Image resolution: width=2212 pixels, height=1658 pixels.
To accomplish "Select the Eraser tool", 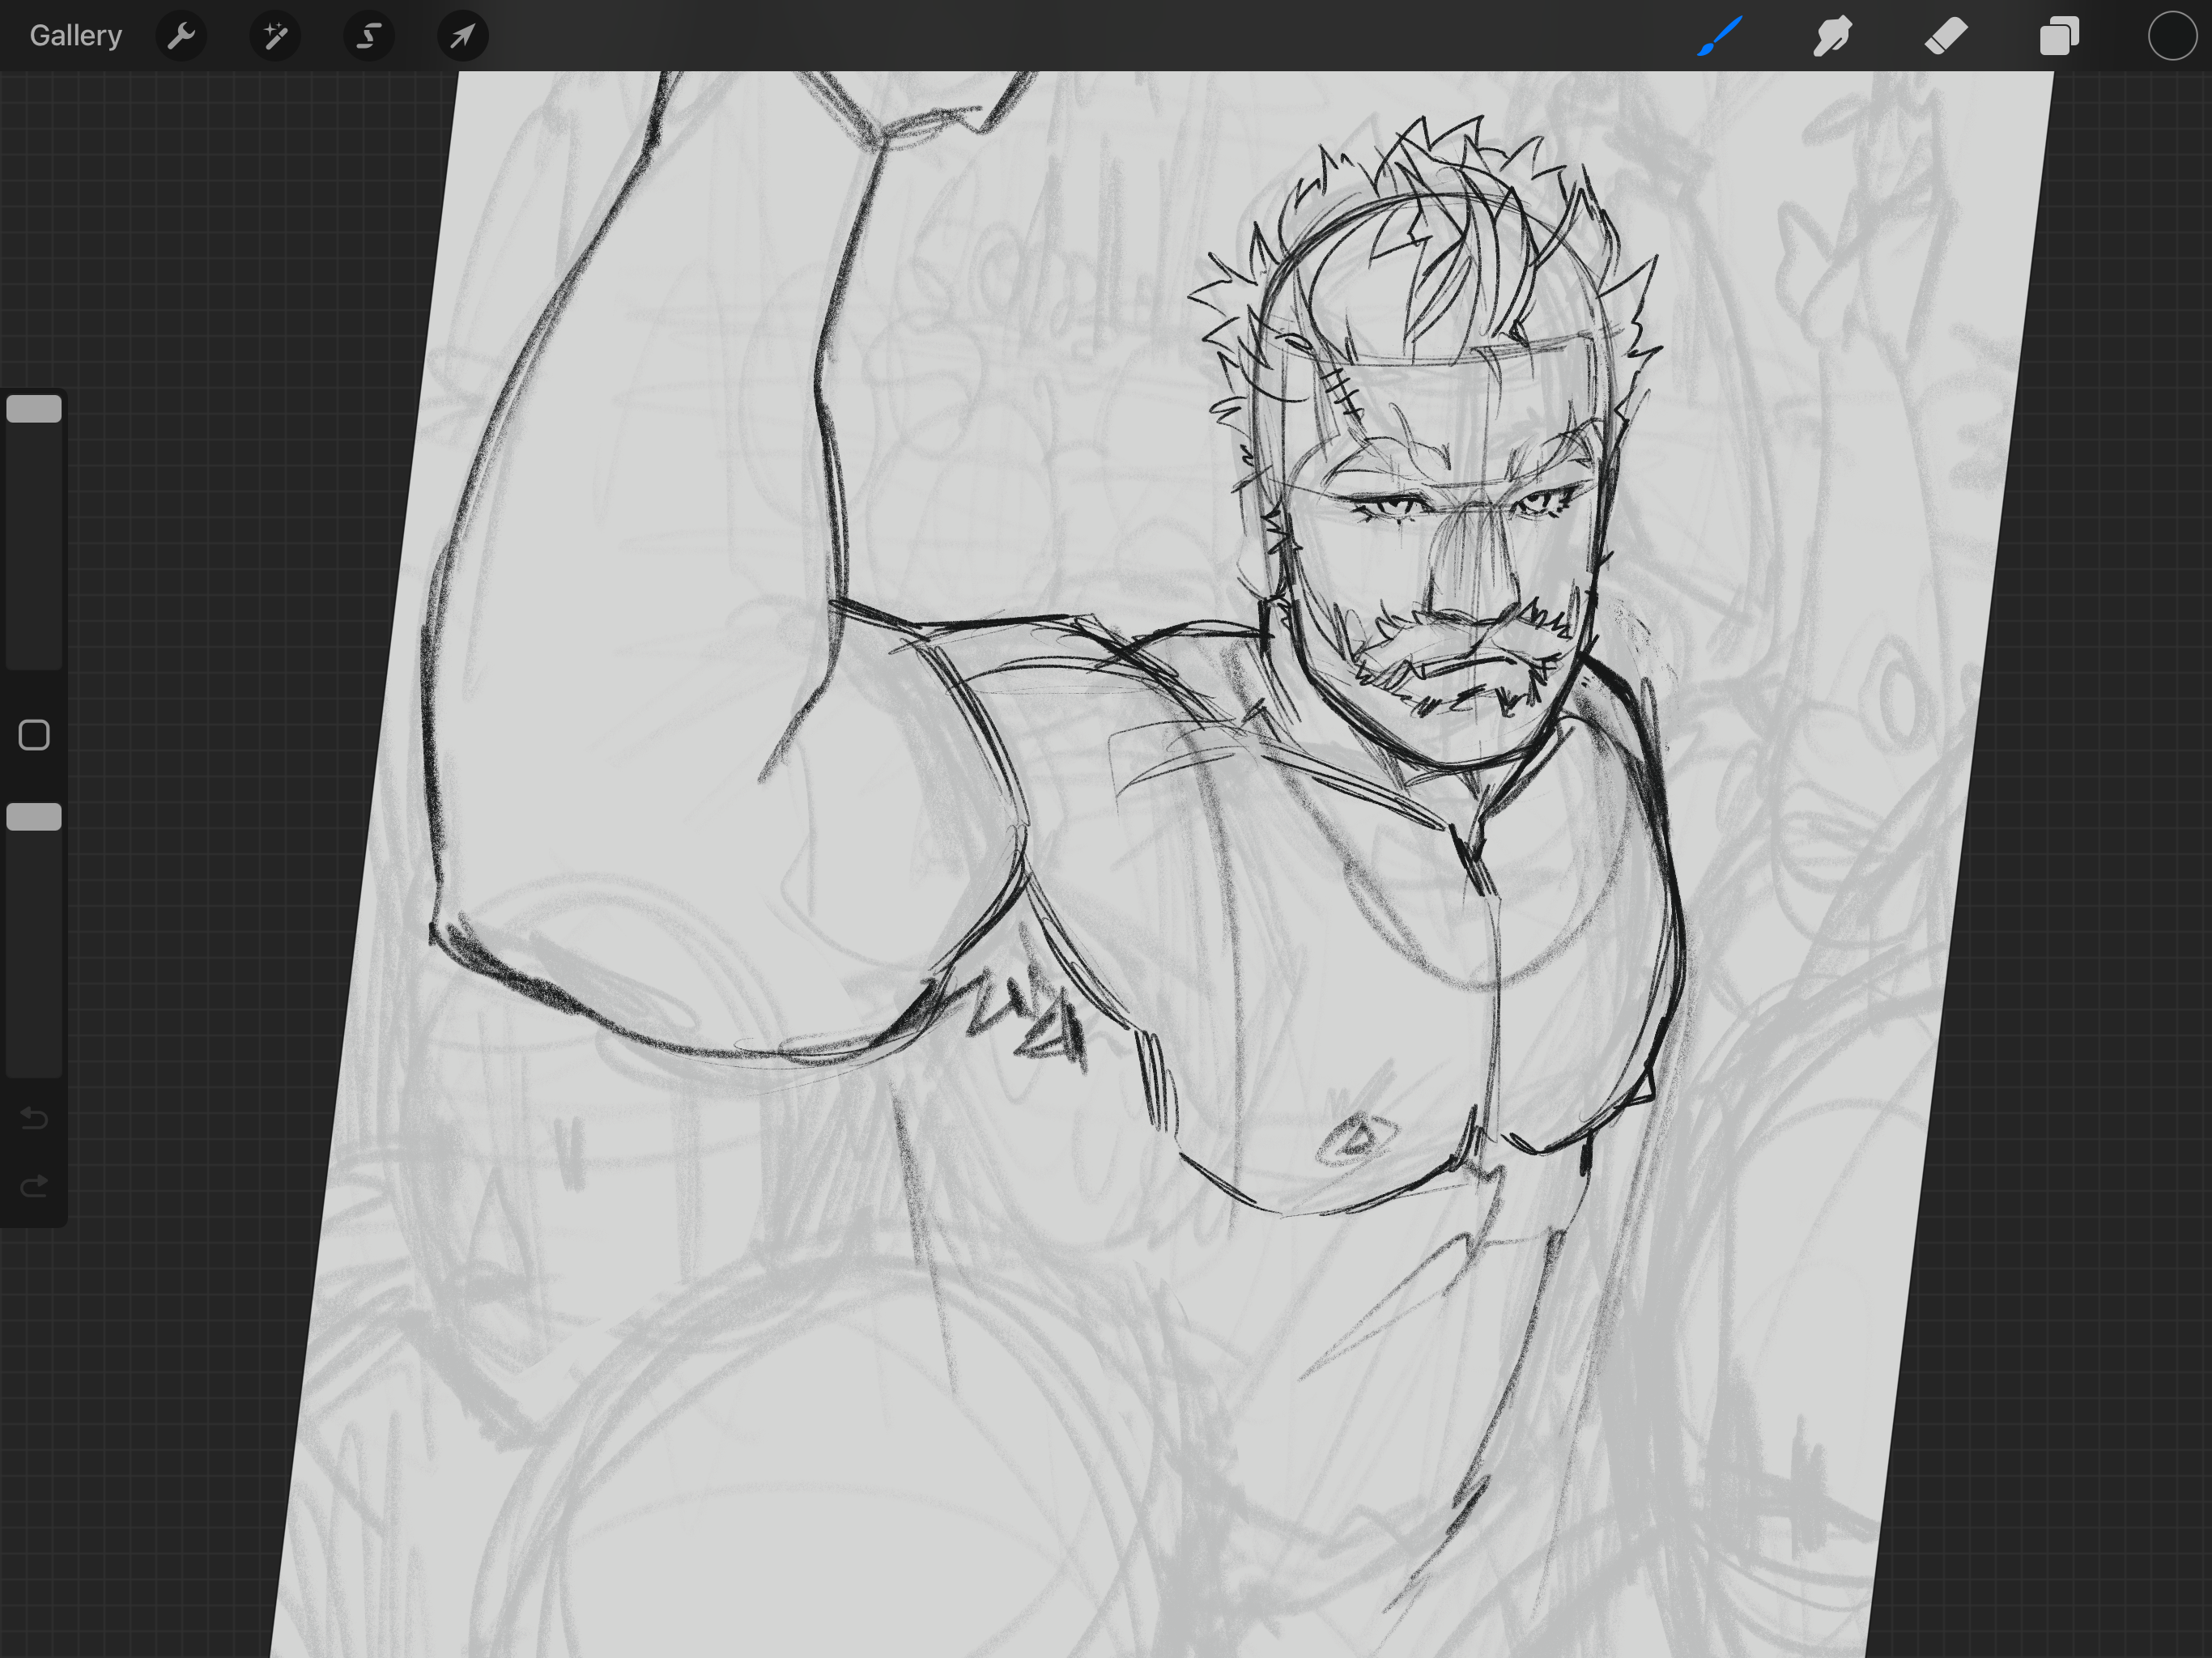I will click(1946, 36).
